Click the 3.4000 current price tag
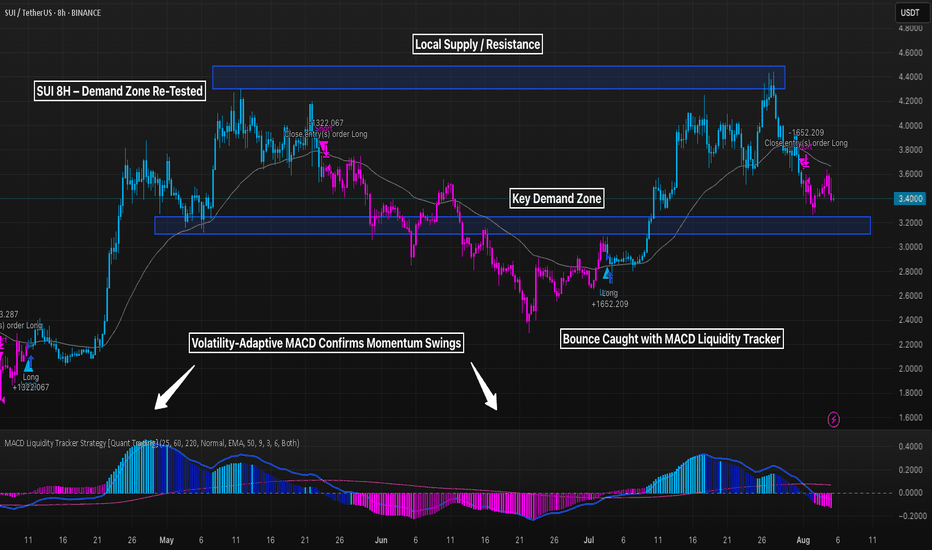This screenshot has width=932, height=550. pos(910,199)
